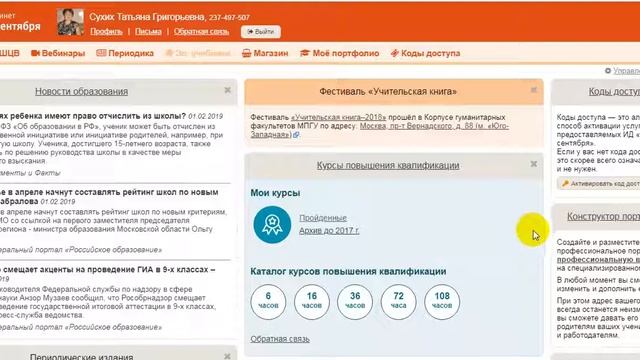
Task: Open the Вебинары menu item
Action: click(x=58, y=53)
